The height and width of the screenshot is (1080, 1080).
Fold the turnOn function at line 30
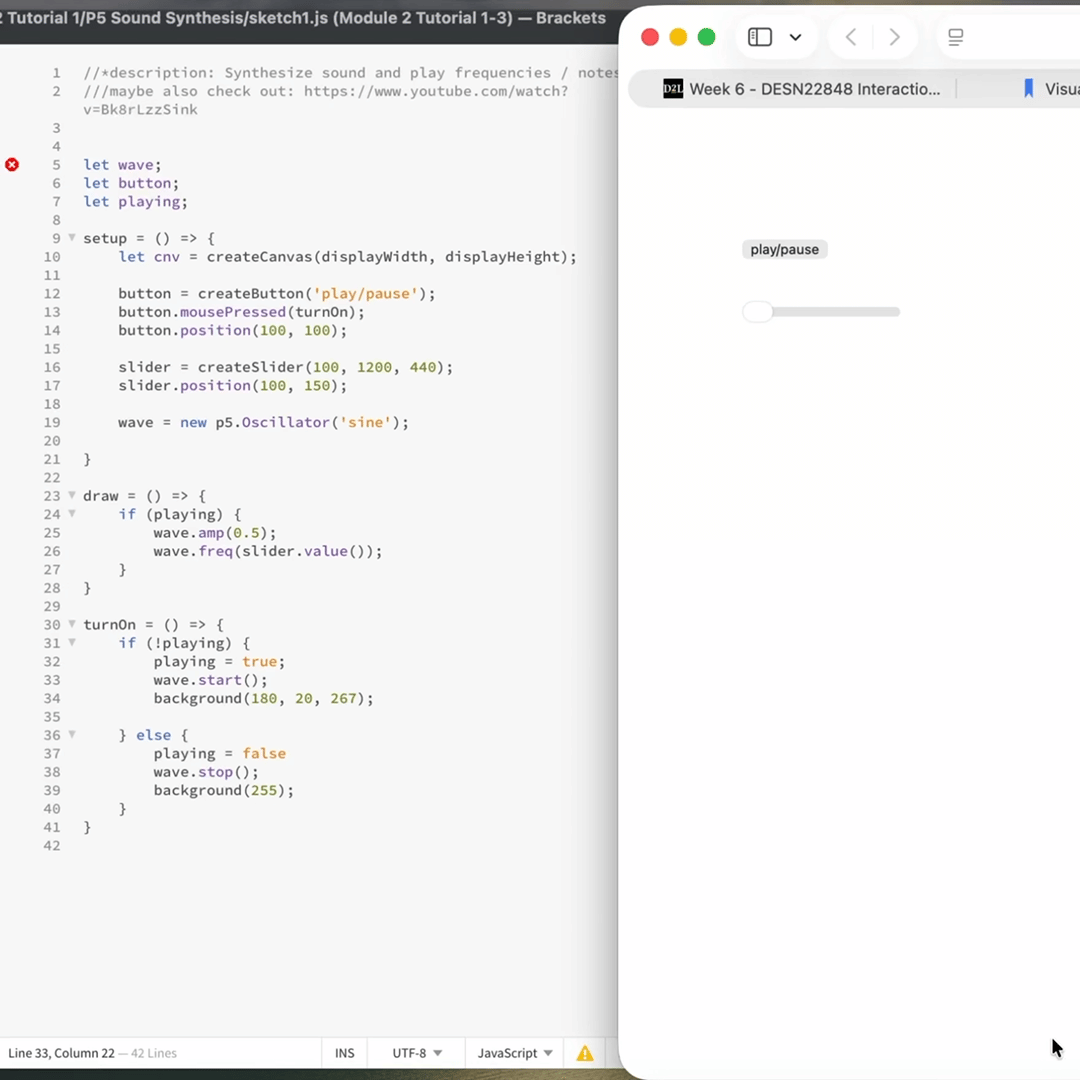click(x=72, y=624)
